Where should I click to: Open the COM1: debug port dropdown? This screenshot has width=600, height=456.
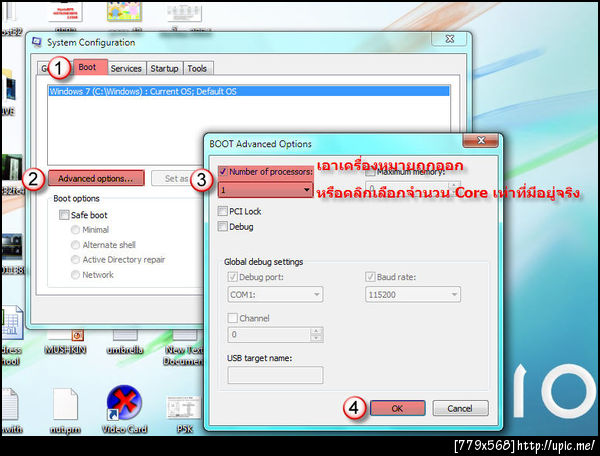click(275, 295)
